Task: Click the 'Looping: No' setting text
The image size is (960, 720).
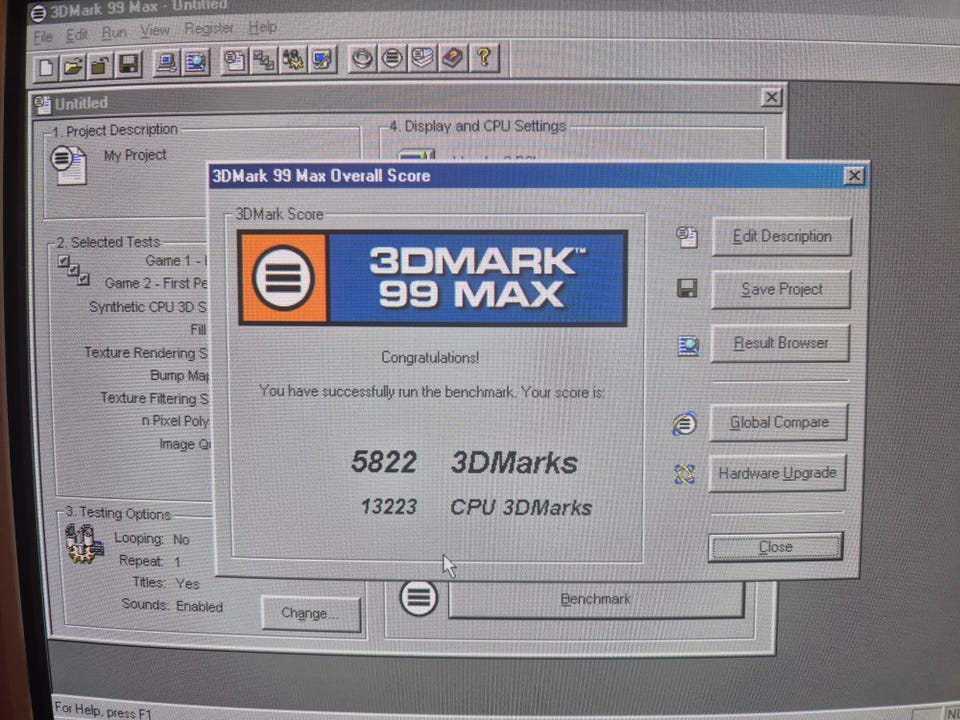Action: [152, 539]
